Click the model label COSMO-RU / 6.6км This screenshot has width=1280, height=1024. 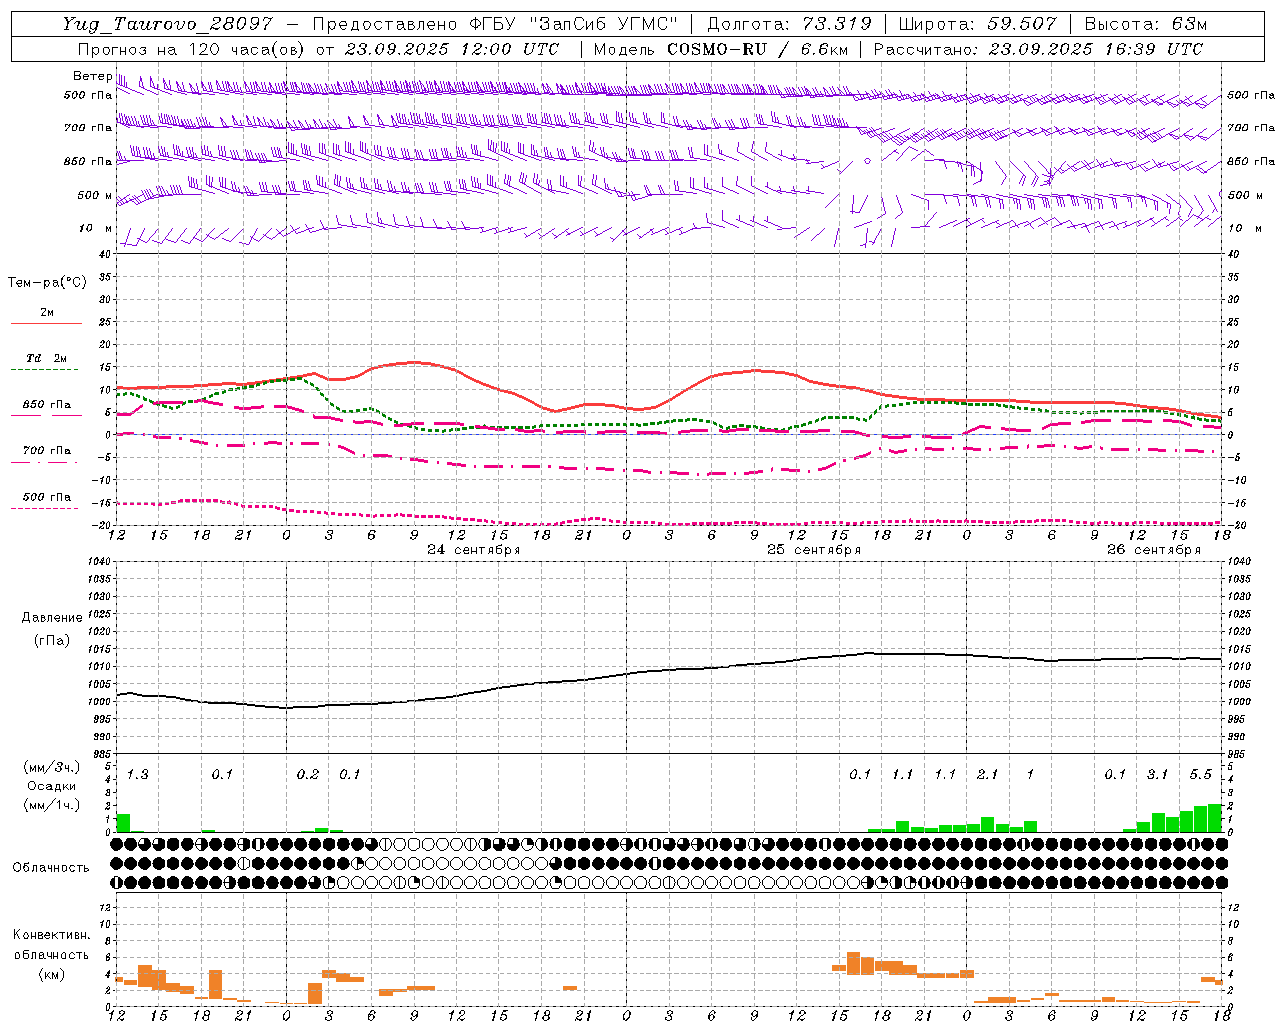click(x=758, y=49)
